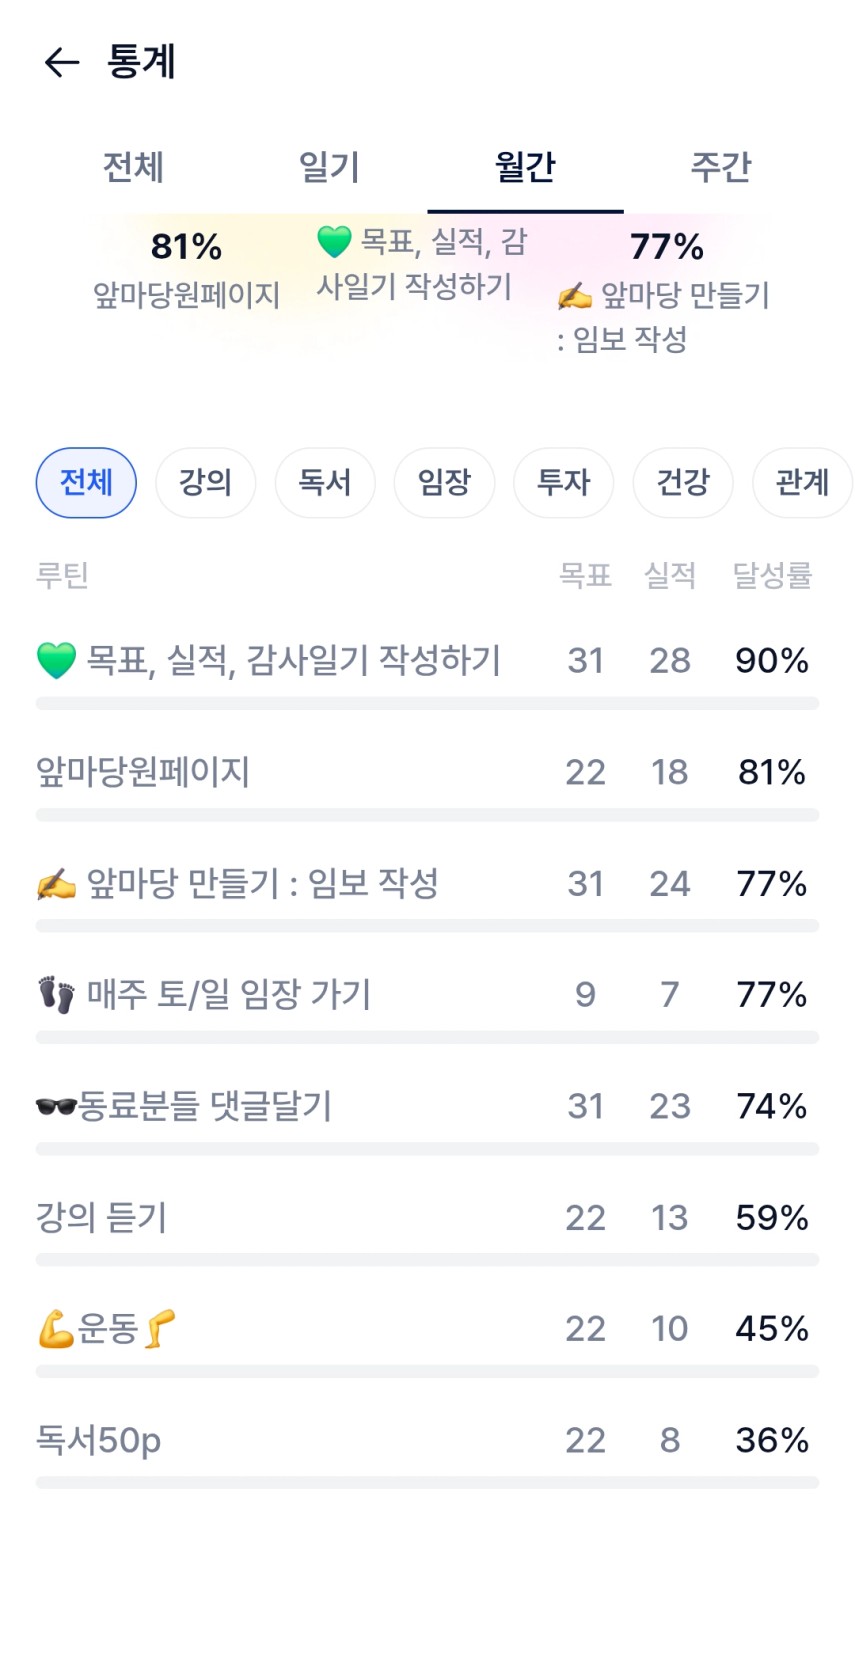
Task: Switch to the 전체 tab
Action: click(133, 167)
